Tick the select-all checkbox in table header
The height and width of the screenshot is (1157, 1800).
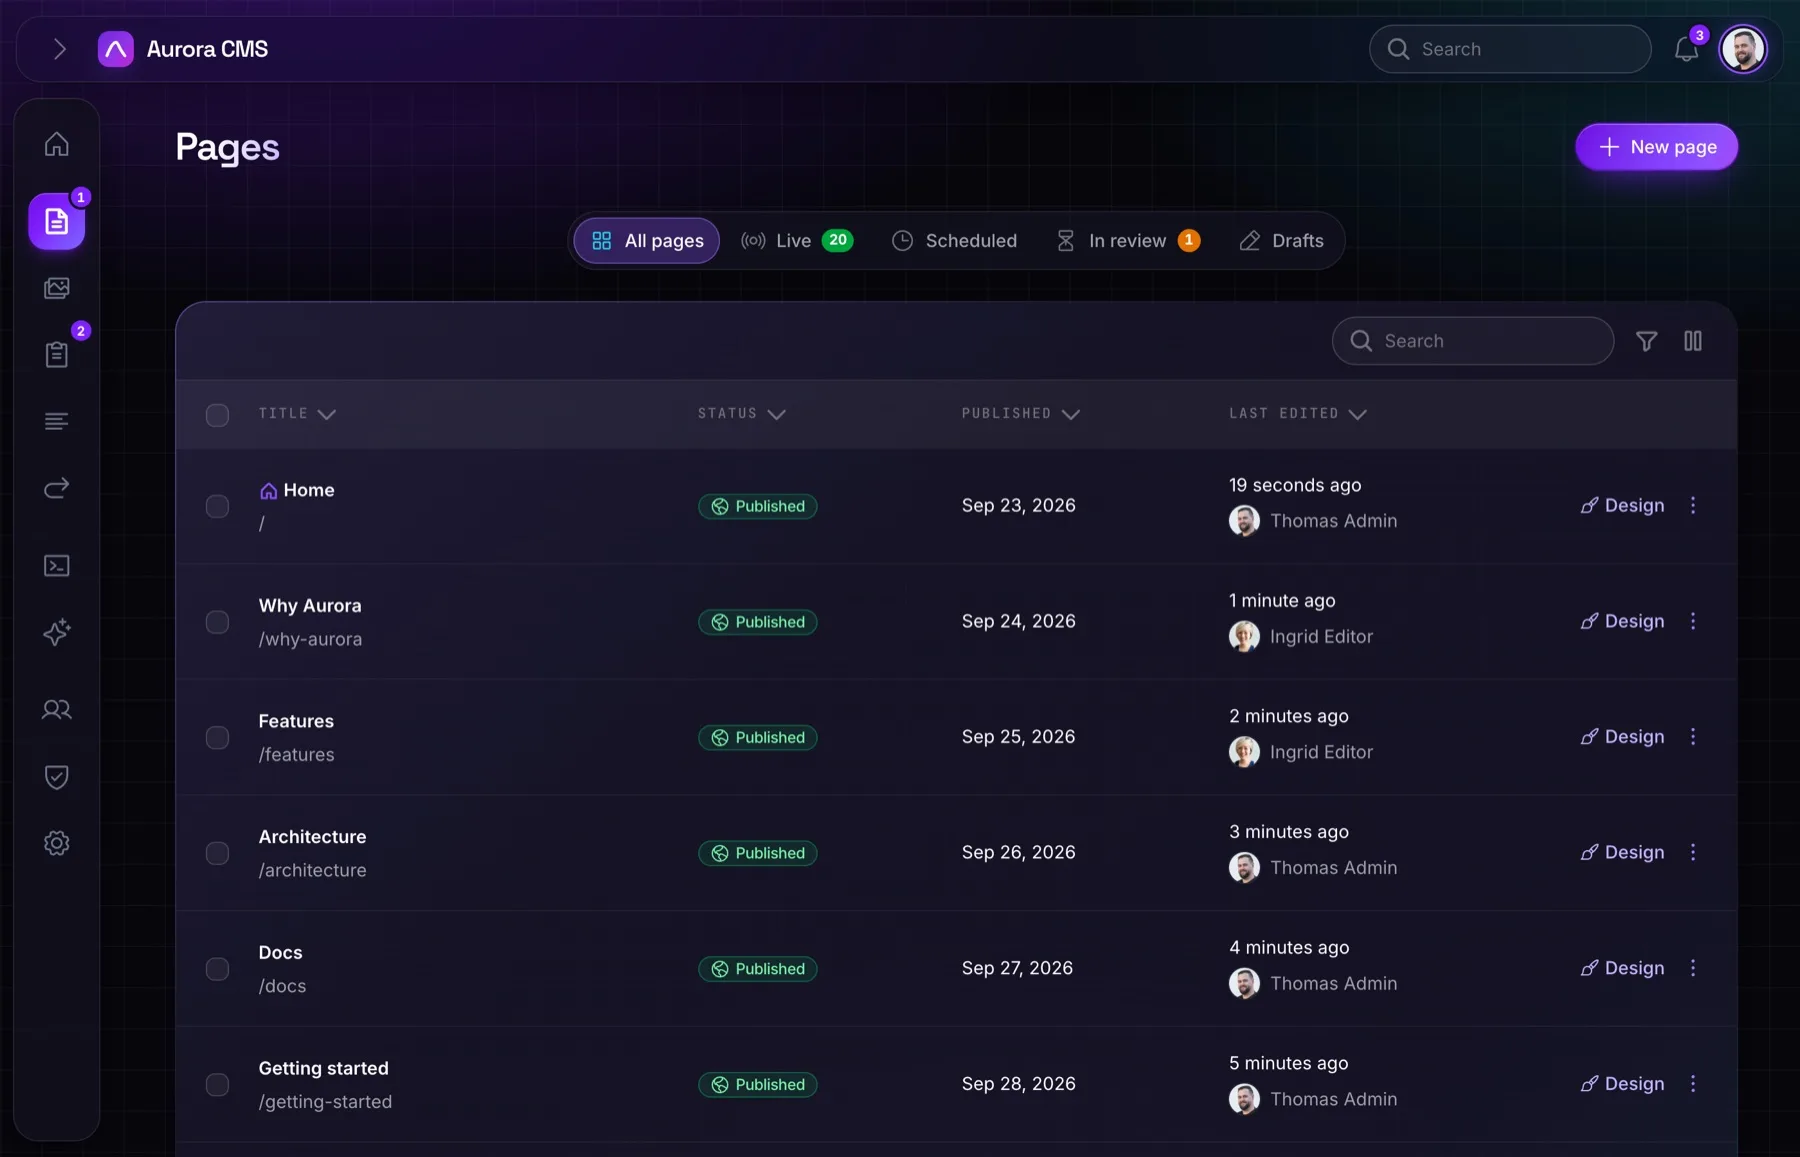[217, 415]
